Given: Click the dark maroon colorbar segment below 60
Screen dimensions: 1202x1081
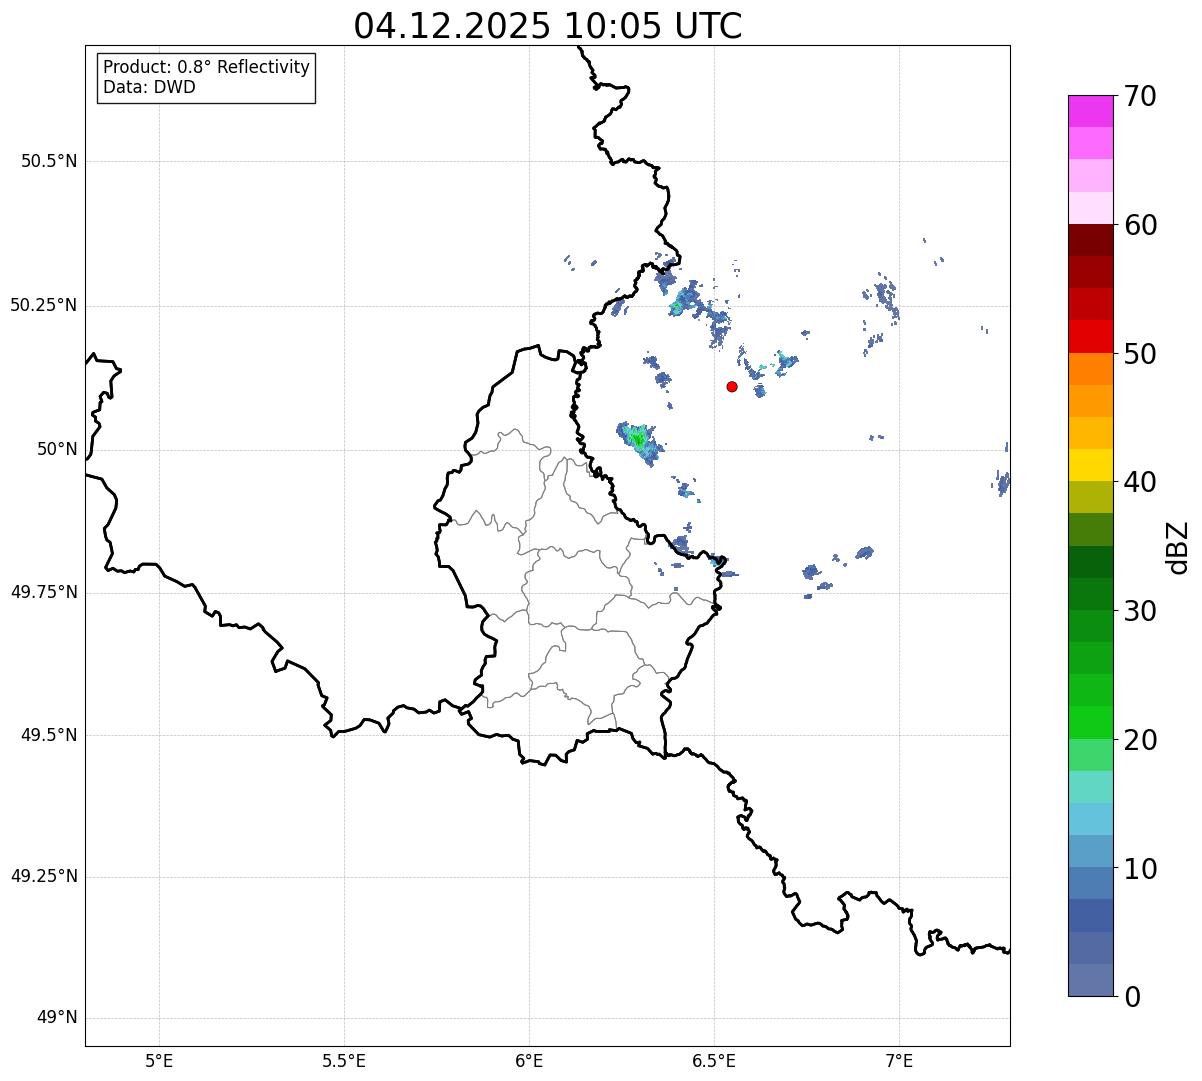Looking at the screenshot, I should (x=1090, y=240).
